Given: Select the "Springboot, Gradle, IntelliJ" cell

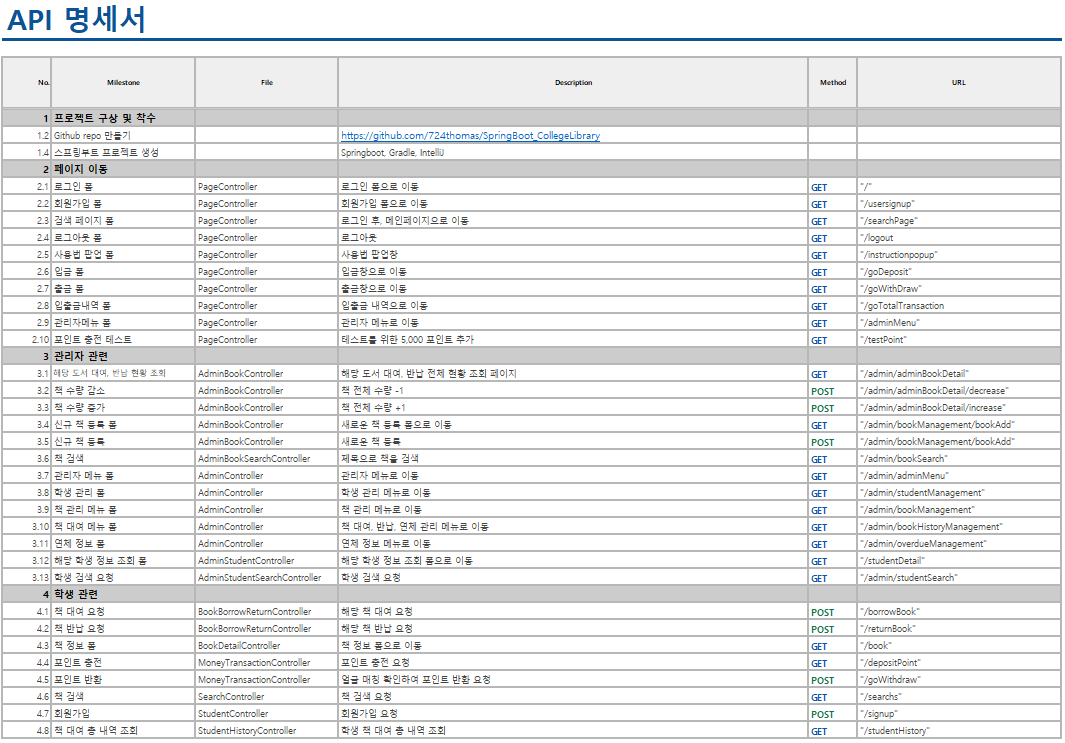Looking at the screenshot, I should [573, 153].
